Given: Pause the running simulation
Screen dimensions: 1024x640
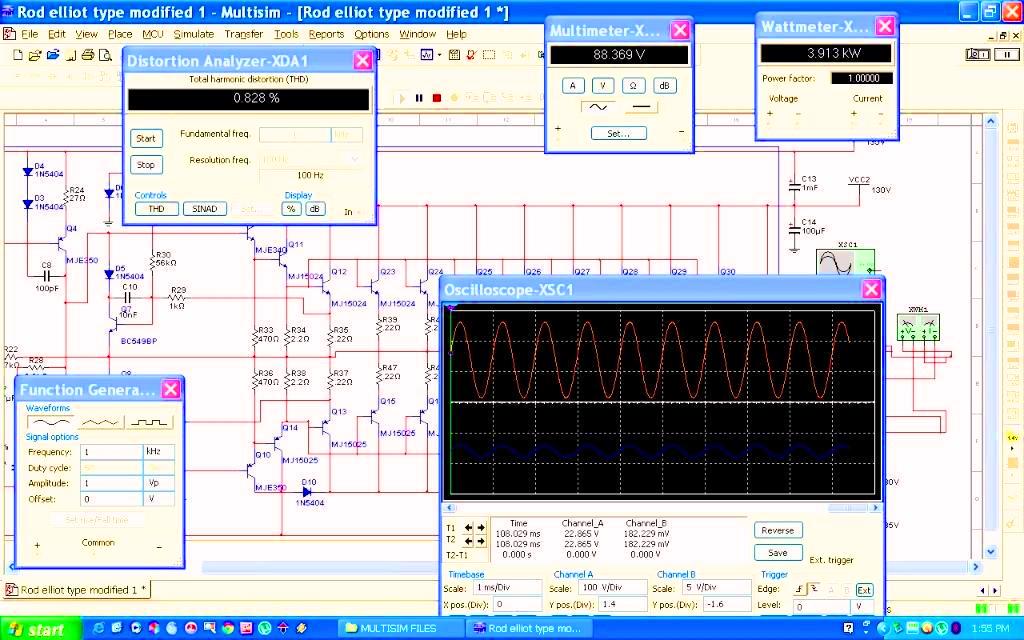Looking at the screenshot, I should click(x=419, y=98).
